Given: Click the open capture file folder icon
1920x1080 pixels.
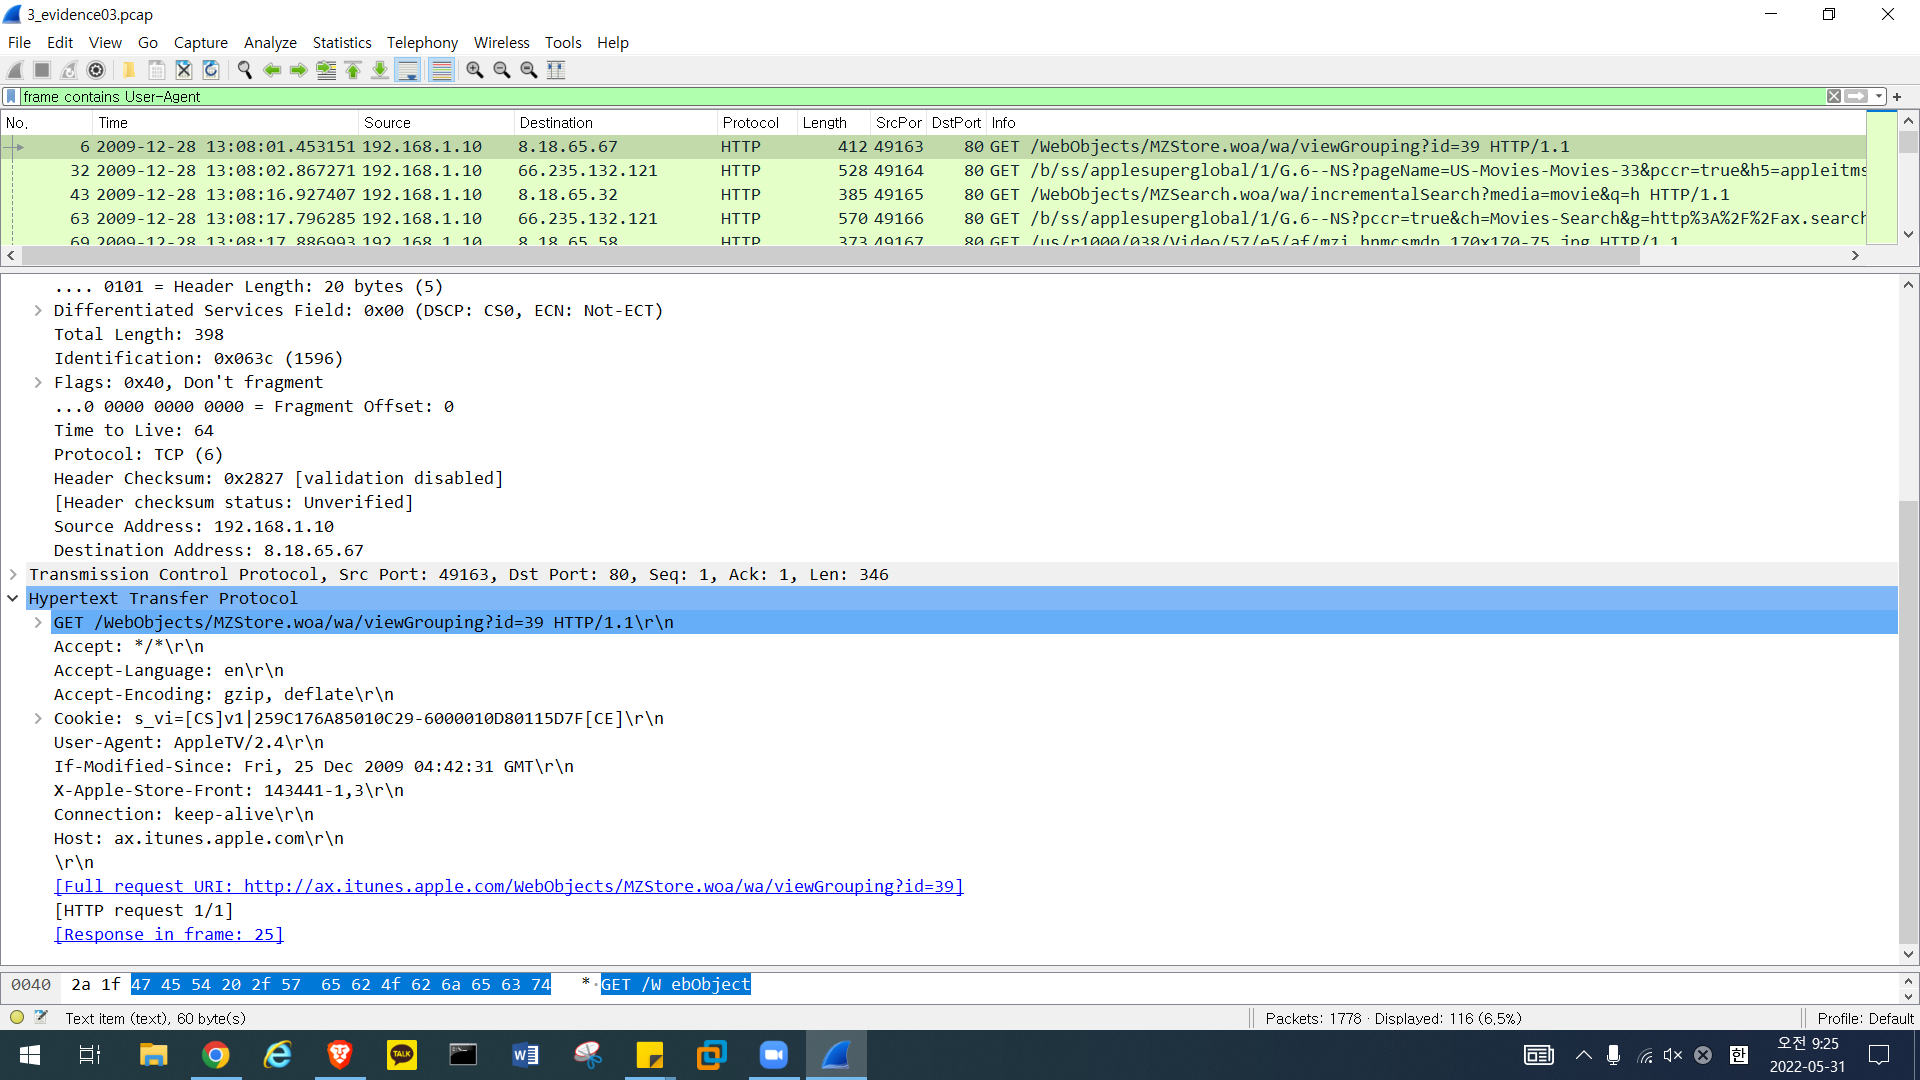Looking at the screenshot, I should [x=129, y=70].
